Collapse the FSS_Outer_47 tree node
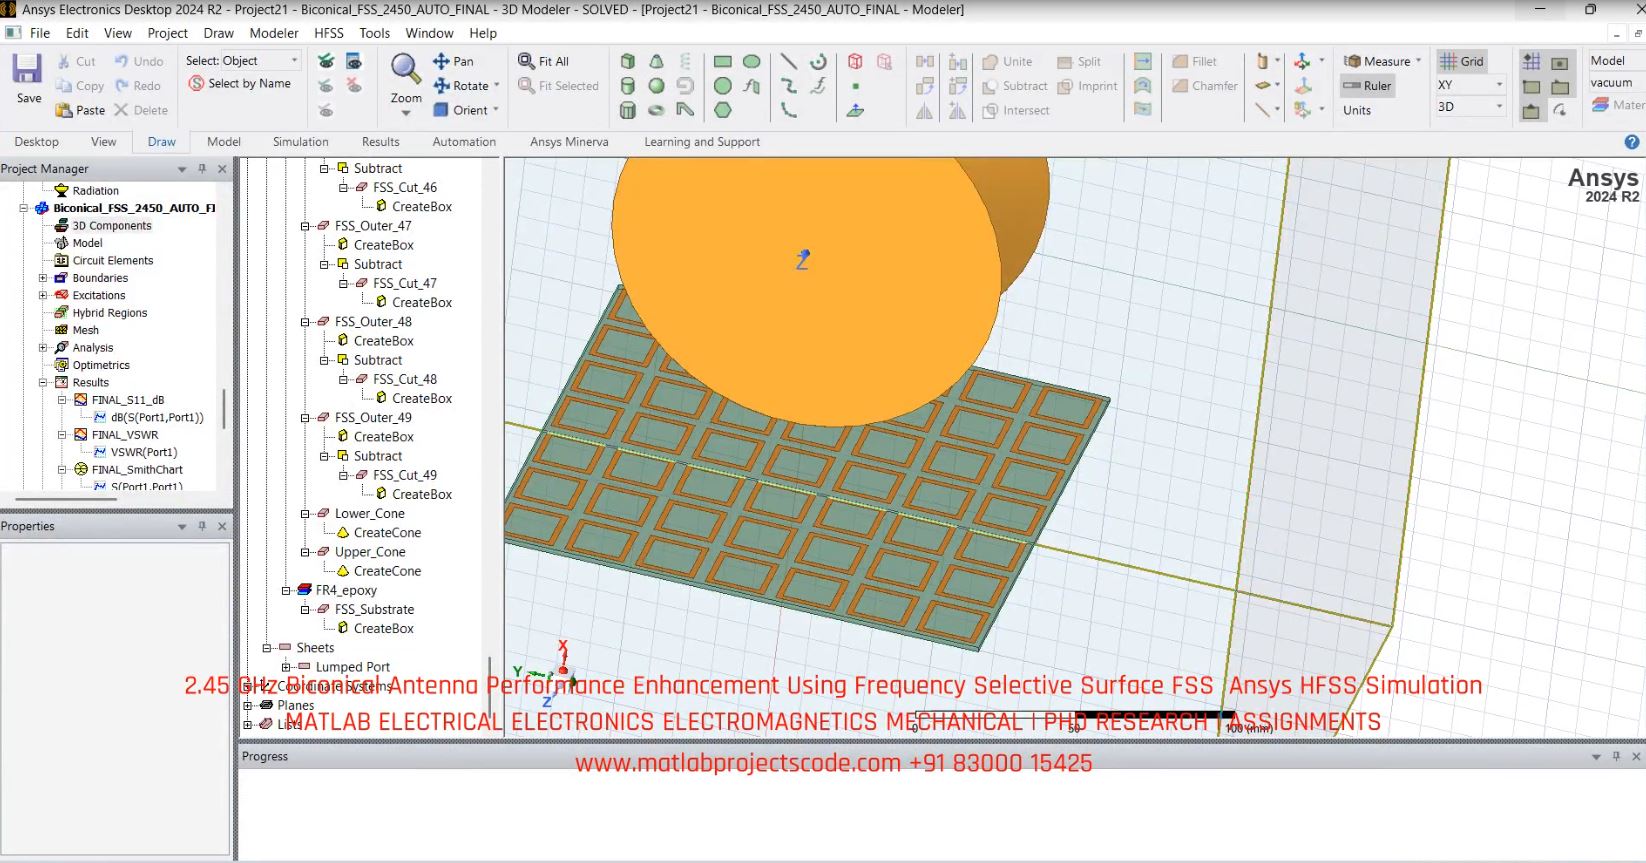The image size is (1646, 863). pos(305,226)
